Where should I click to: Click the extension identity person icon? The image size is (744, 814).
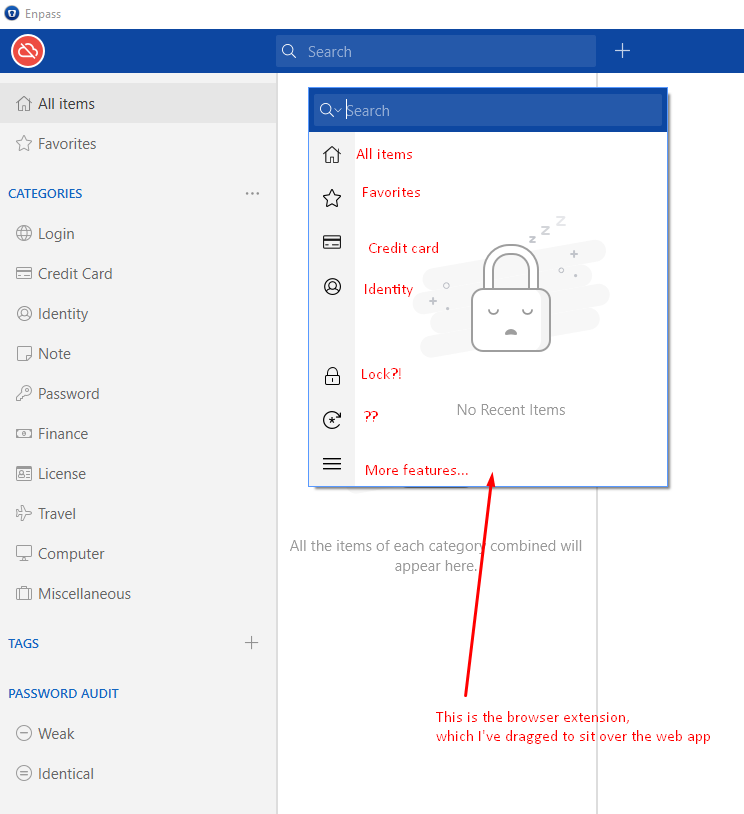[332, 287]
